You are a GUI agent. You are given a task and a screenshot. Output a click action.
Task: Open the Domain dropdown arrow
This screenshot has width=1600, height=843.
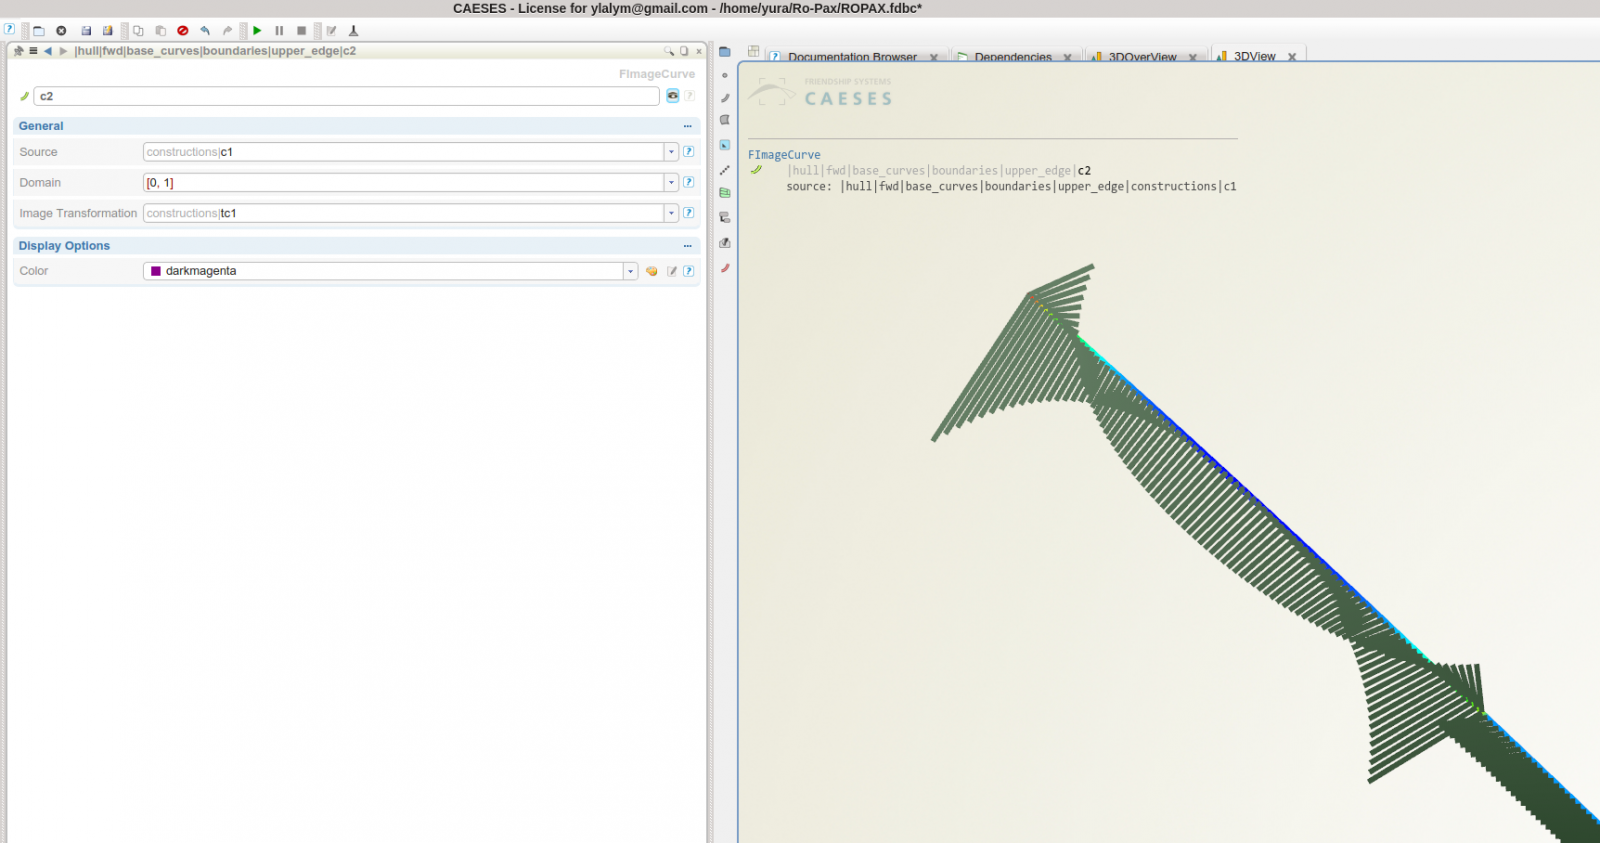click(672, 183)
